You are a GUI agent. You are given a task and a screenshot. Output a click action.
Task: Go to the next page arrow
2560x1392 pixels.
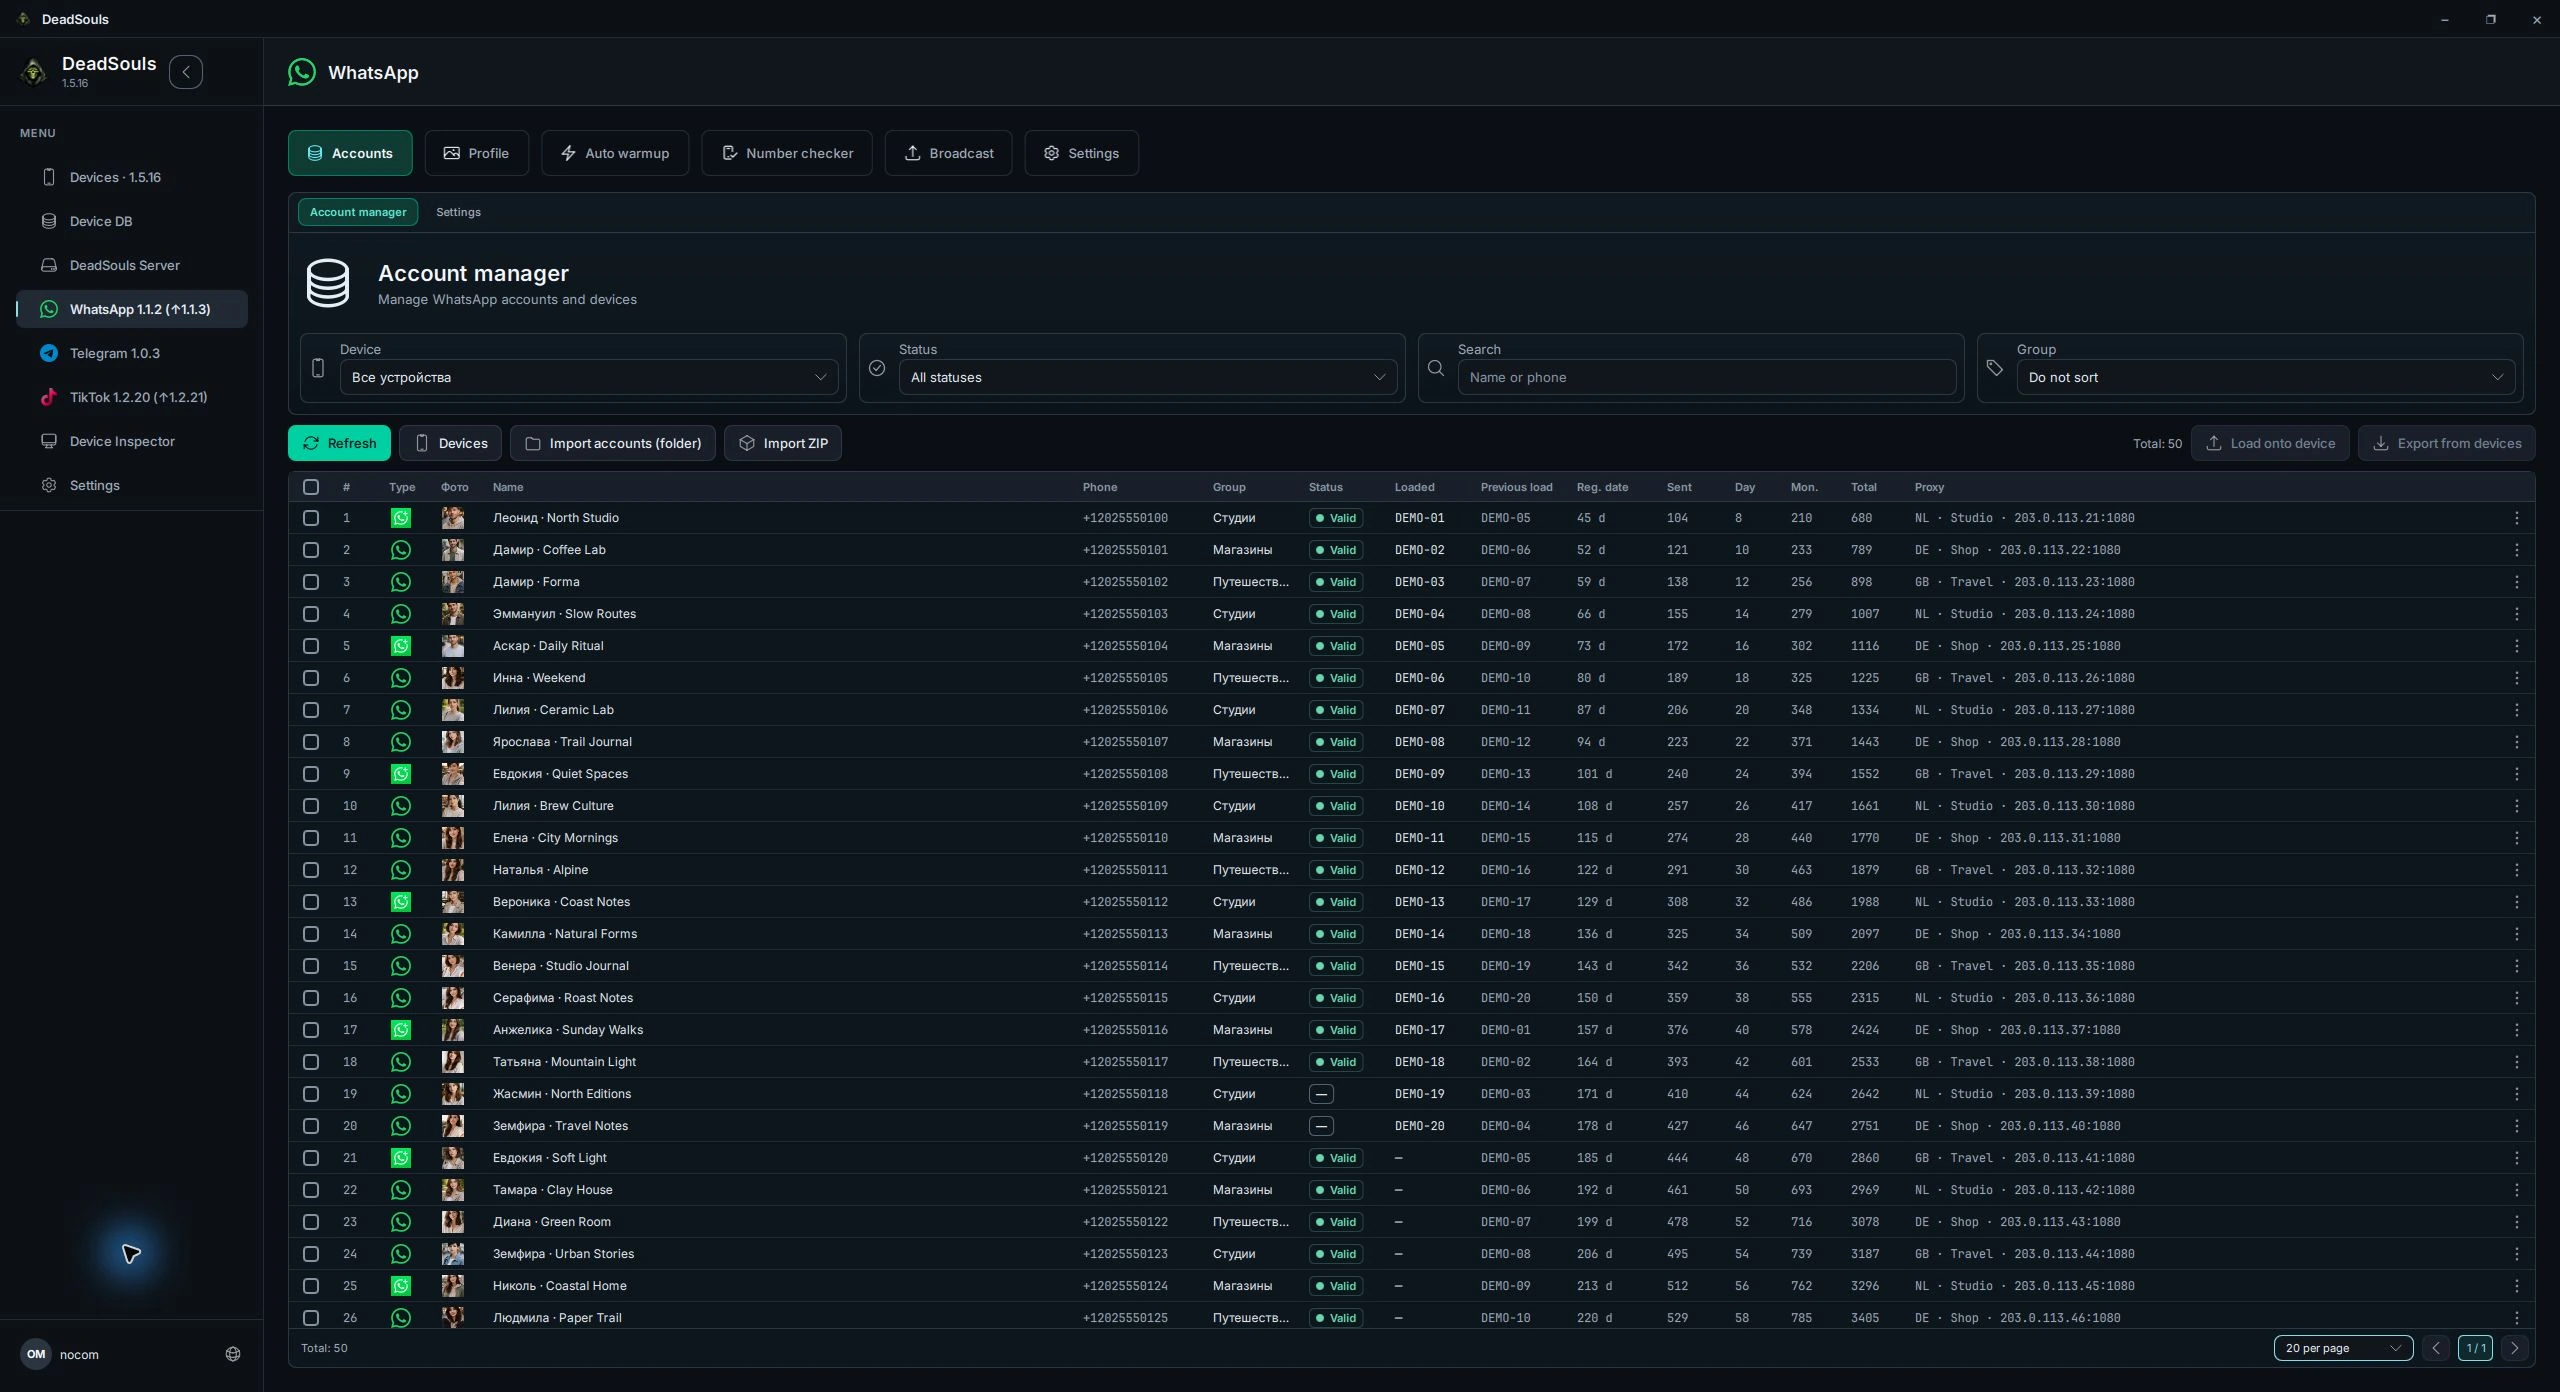(x=2514, y=1348)
